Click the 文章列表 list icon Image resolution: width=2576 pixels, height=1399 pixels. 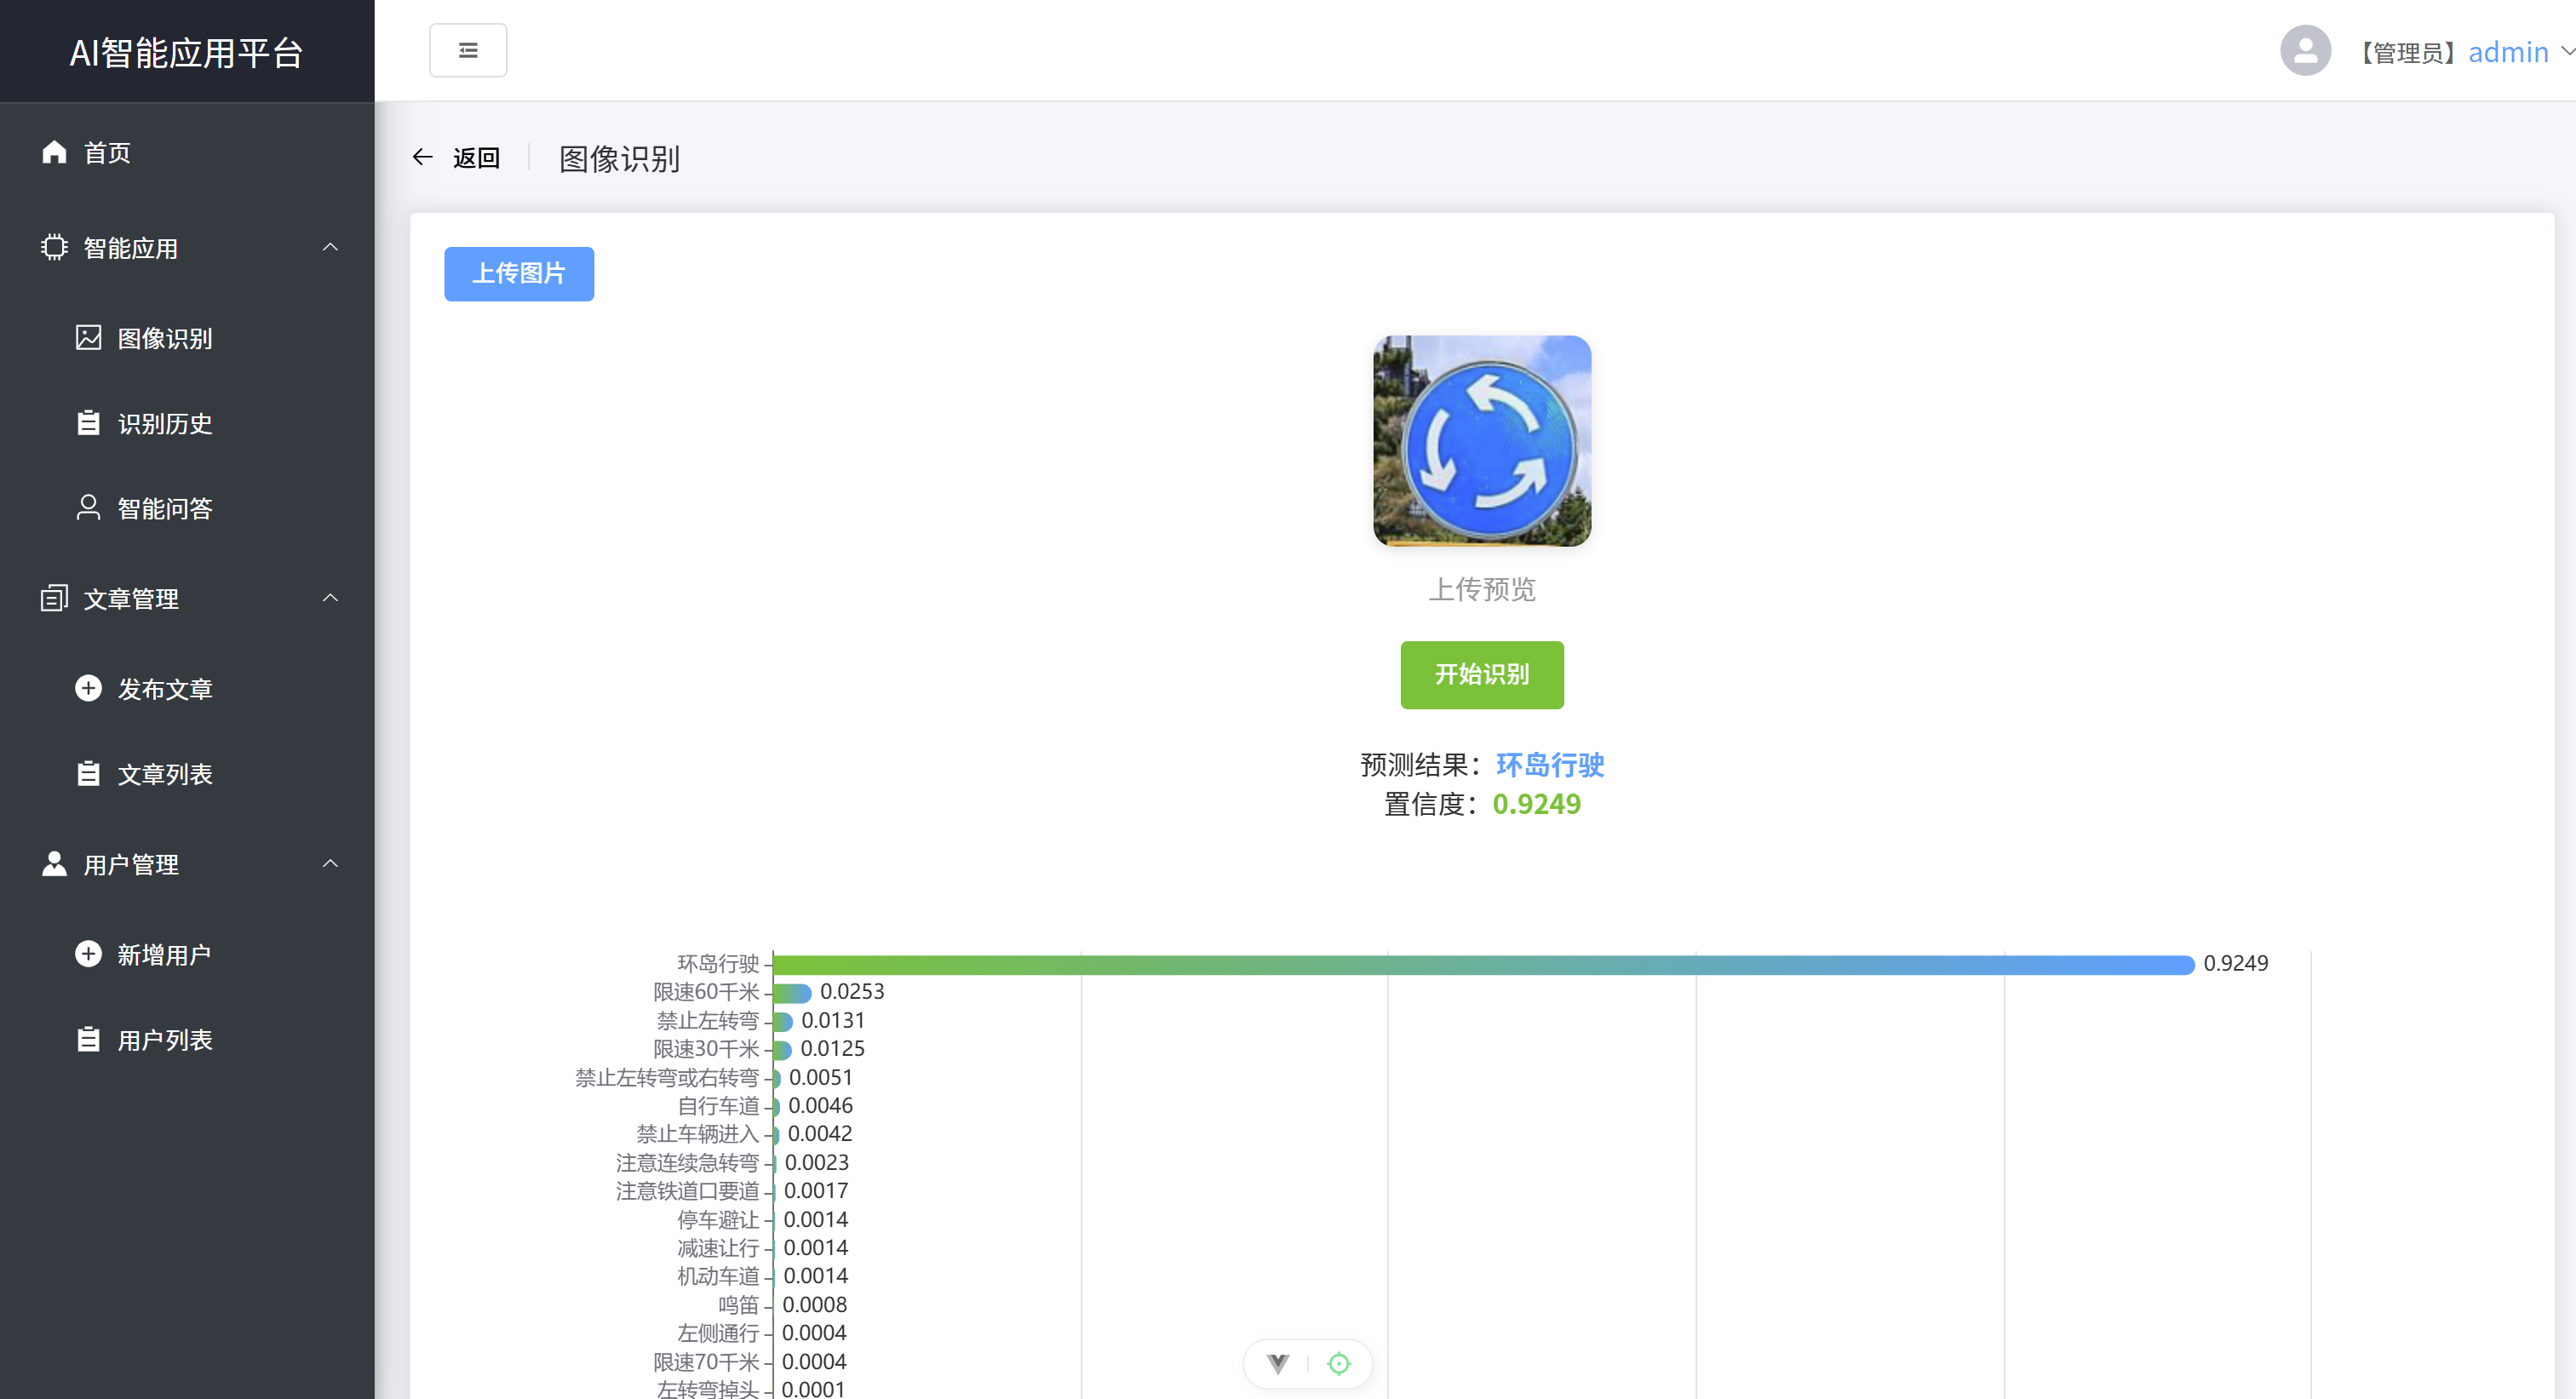click(88, 773)
